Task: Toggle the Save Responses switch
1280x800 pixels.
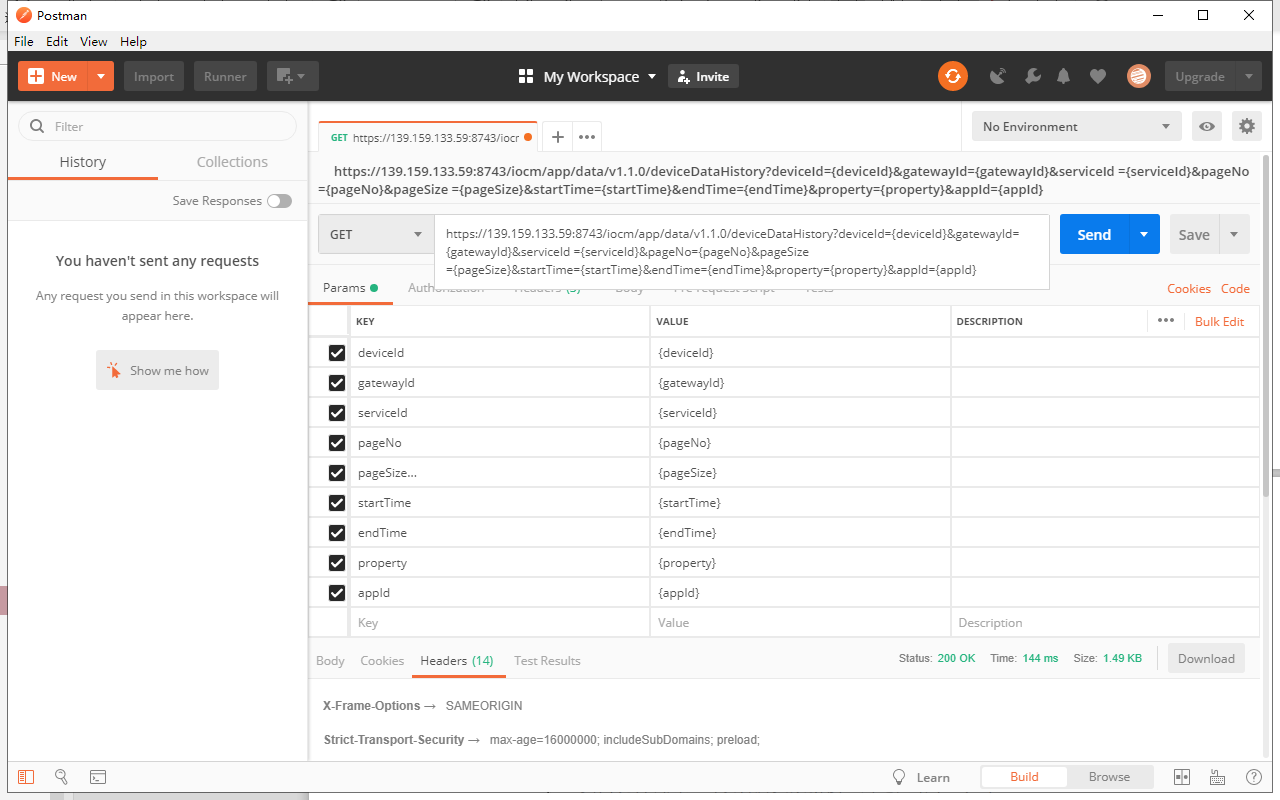Action: (x=279, y=201)
